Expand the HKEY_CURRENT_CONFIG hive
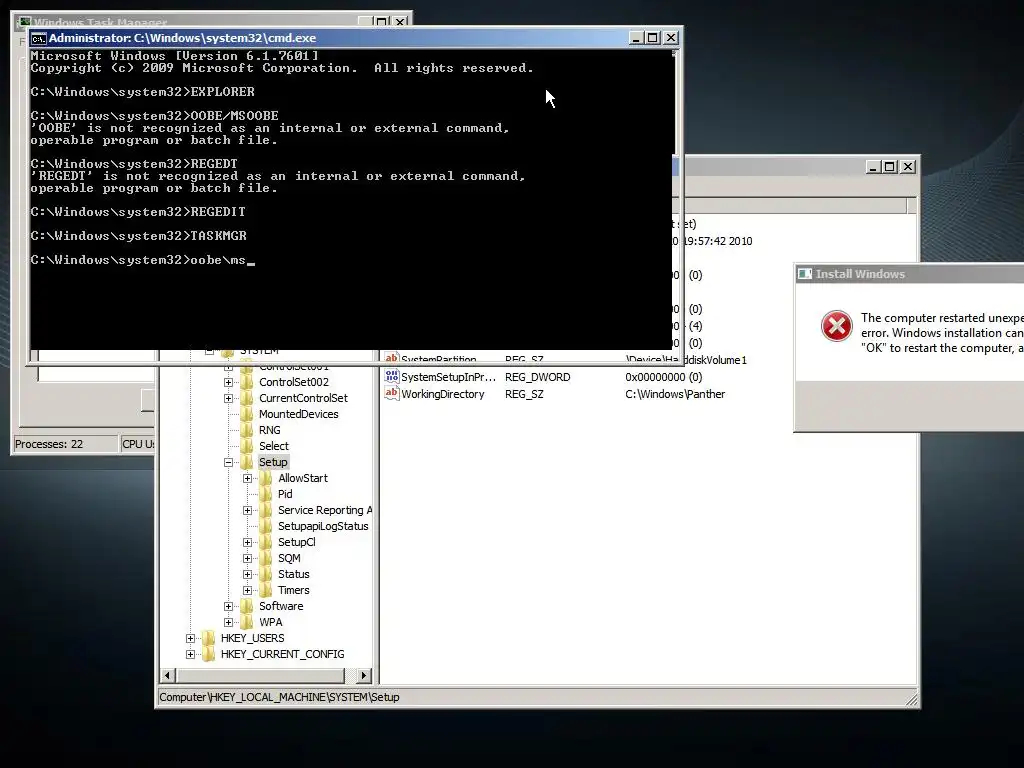The height and width of the screenshot is (768, 1024). pos(190,654)
